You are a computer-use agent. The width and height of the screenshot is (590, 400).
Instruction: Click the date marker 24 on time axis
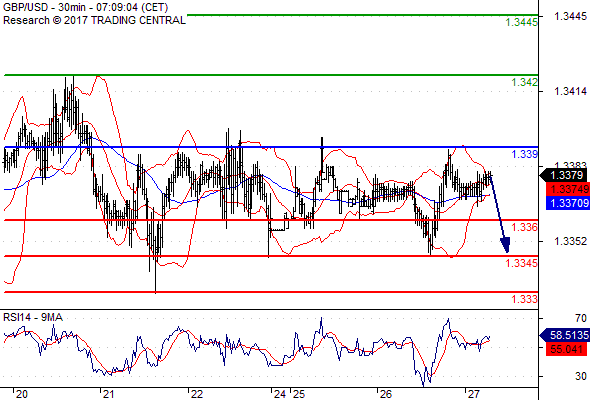(x=280, y=394)
